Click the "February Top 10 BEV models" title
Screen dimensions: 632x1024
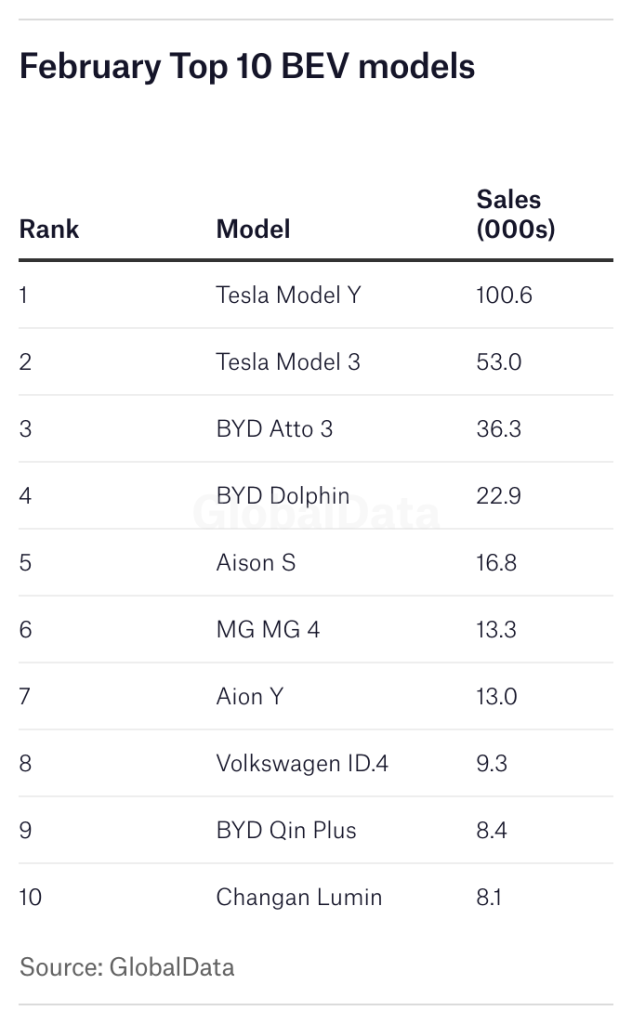point(247,67)
